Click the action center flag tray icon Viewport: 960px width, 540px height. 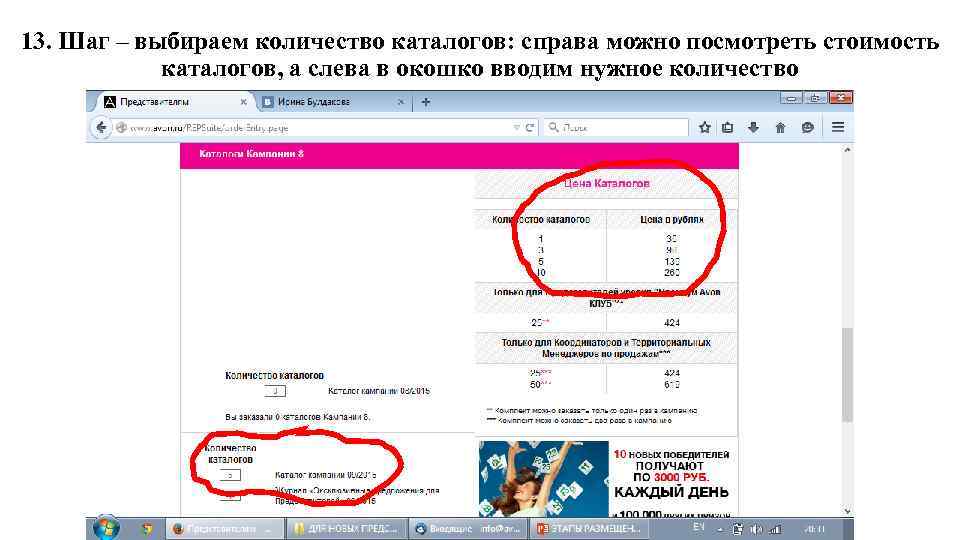coord(738,529)
